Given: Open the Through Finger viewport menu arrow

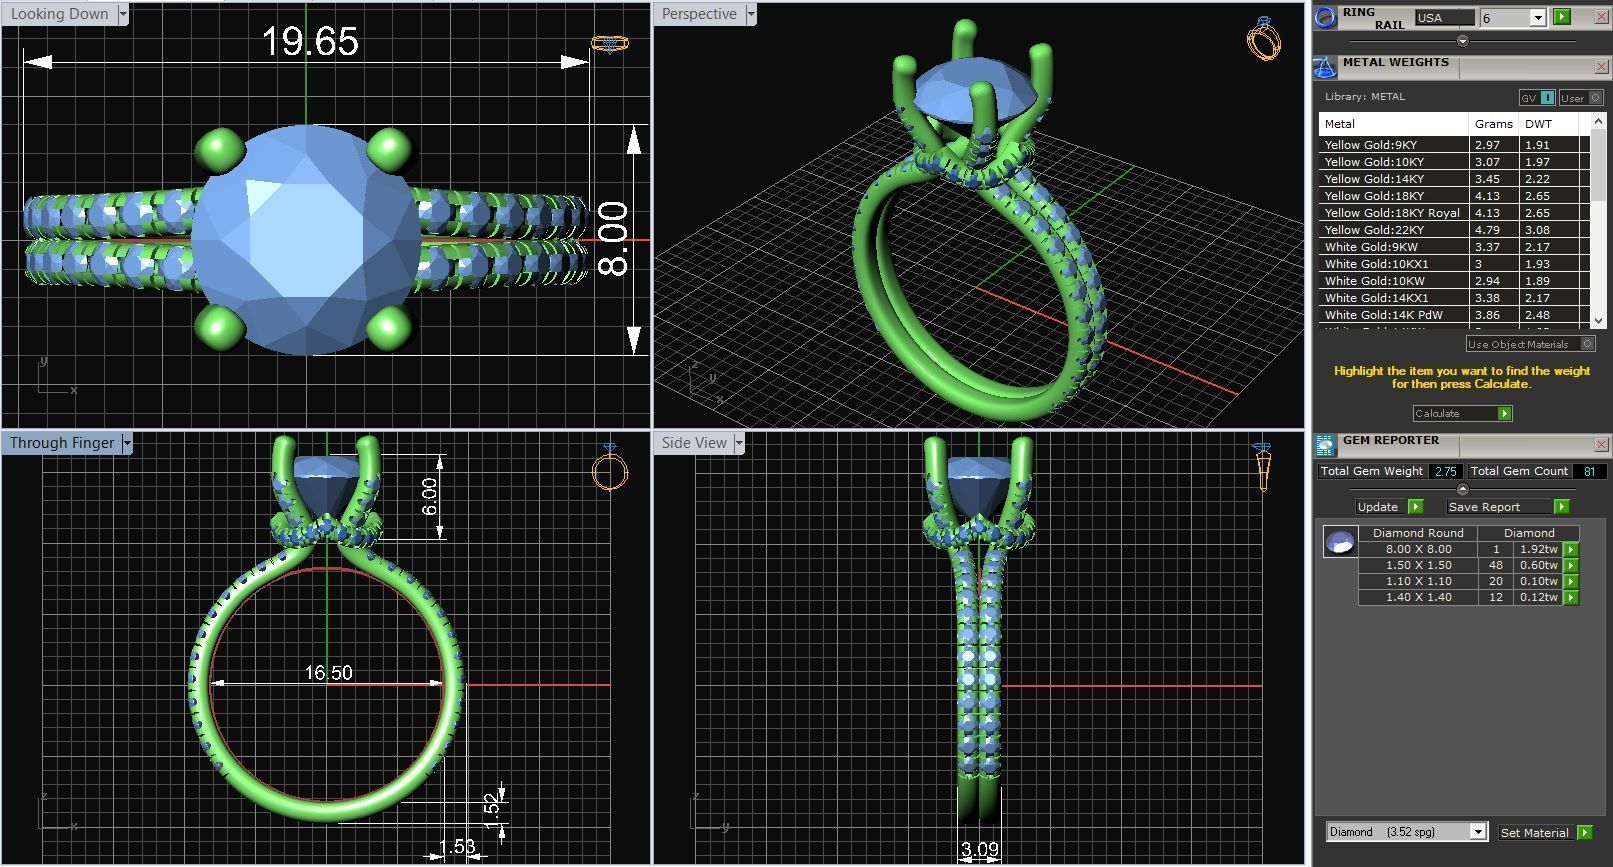Looking at the screenshot, I should pos(127,443).
